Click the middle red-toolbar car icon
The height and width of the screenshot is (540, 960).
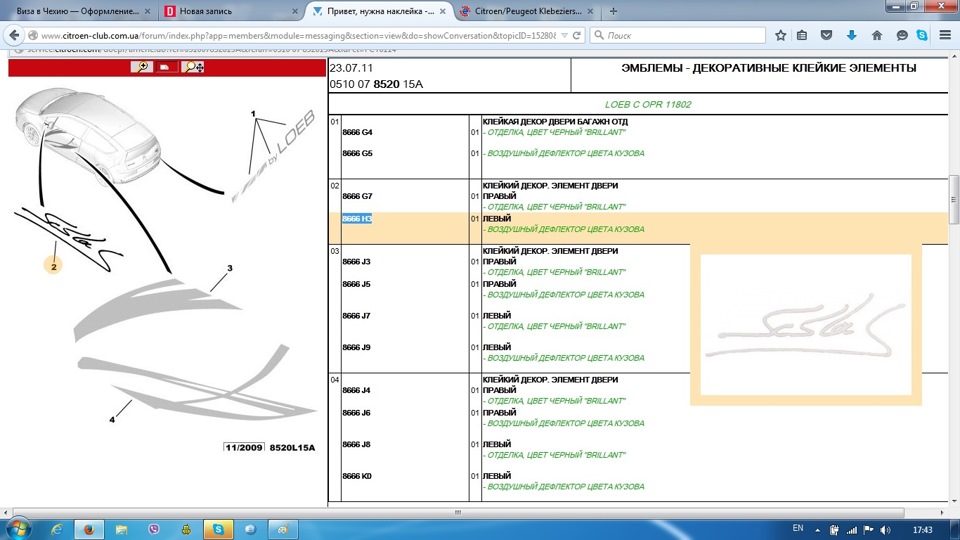pos(165,67)
